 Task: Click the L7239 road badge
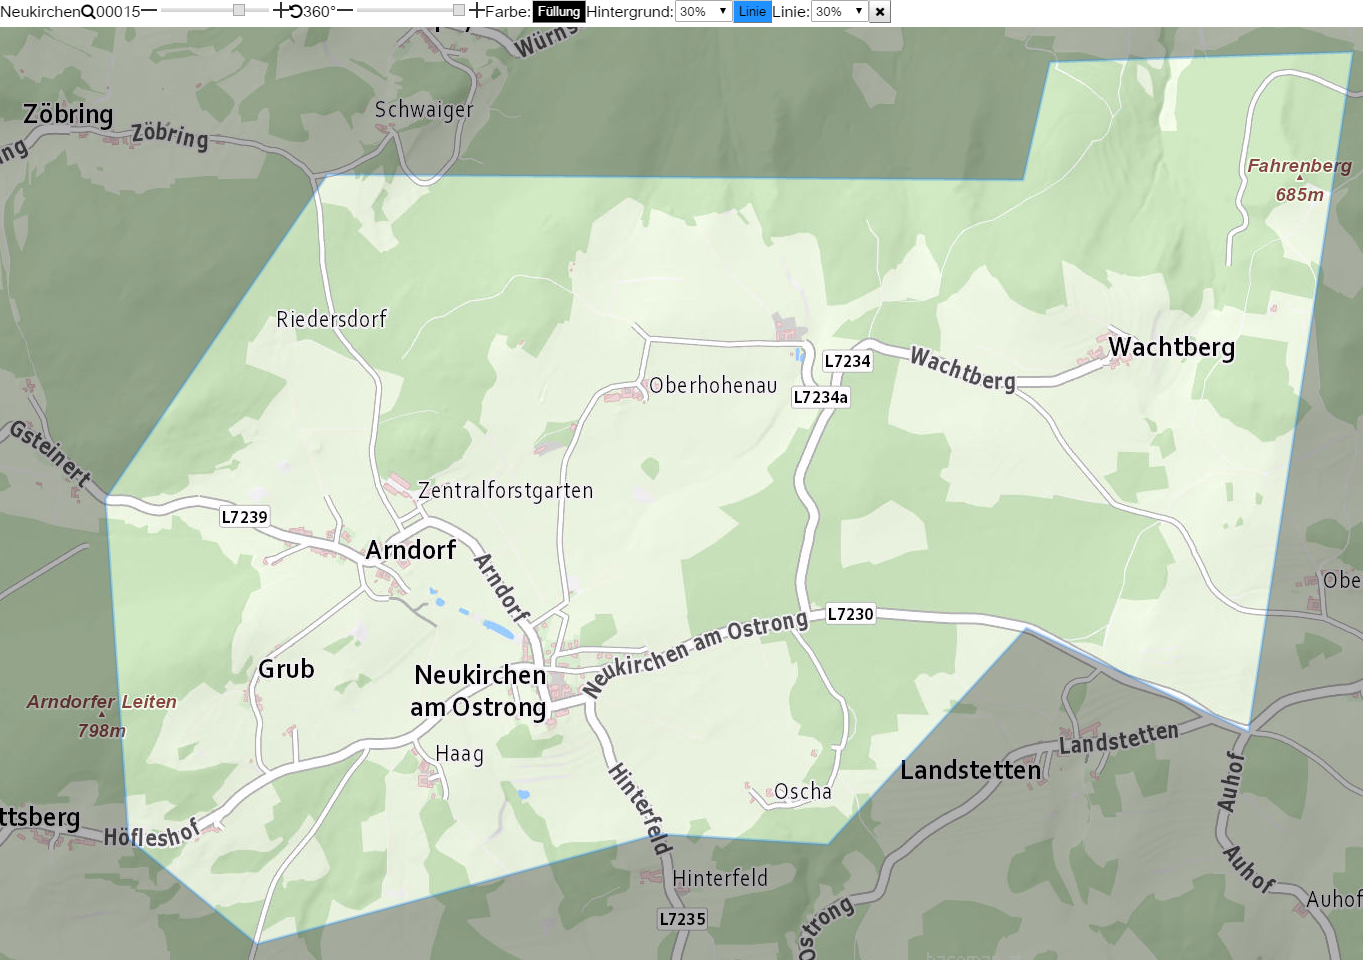[245, 517]
